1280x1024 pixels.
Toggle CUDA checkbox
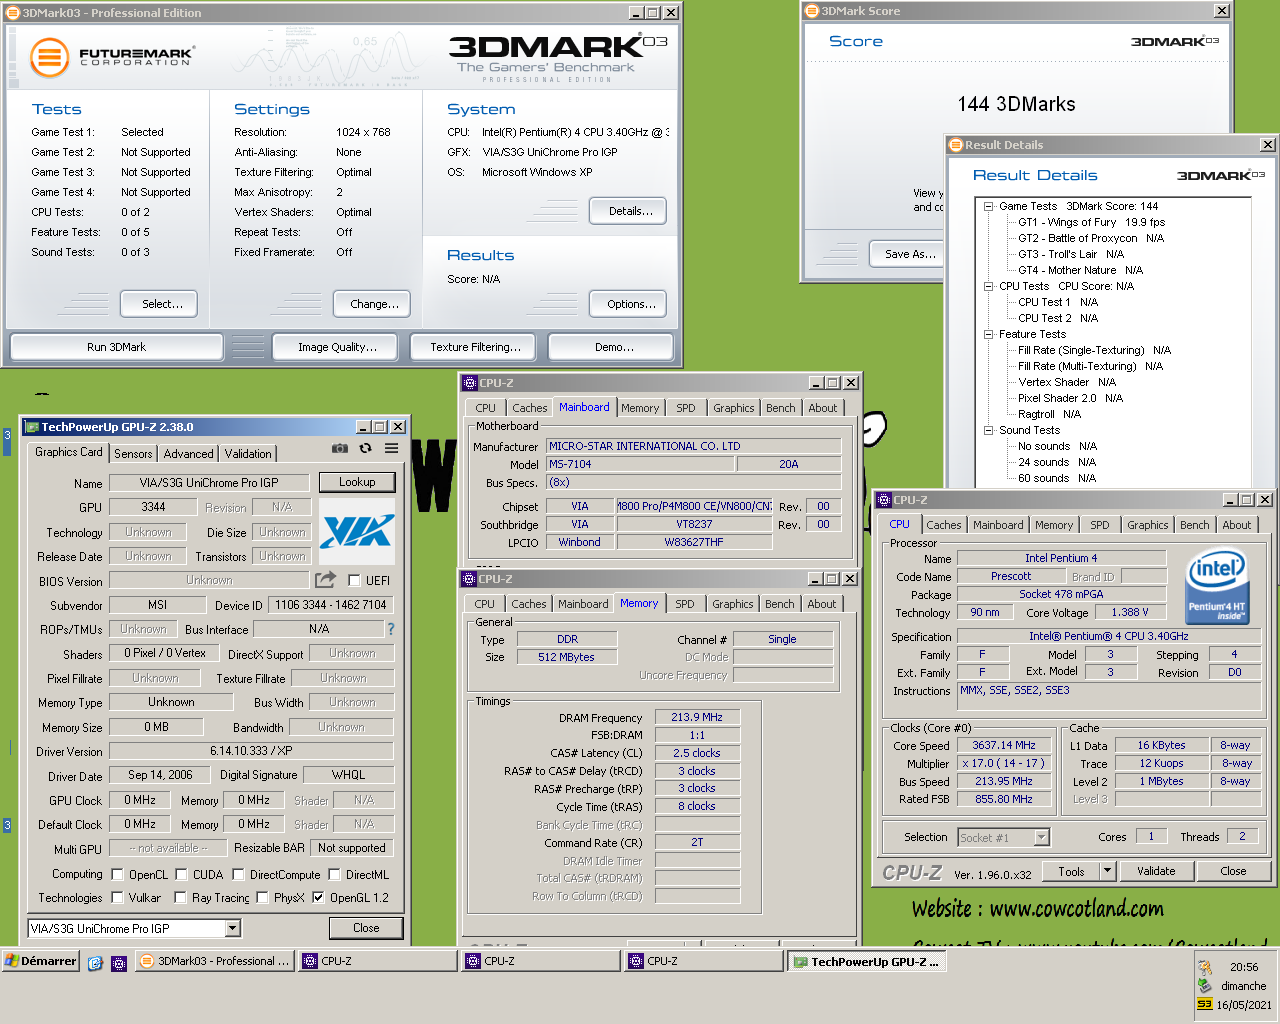pos(181,875)
